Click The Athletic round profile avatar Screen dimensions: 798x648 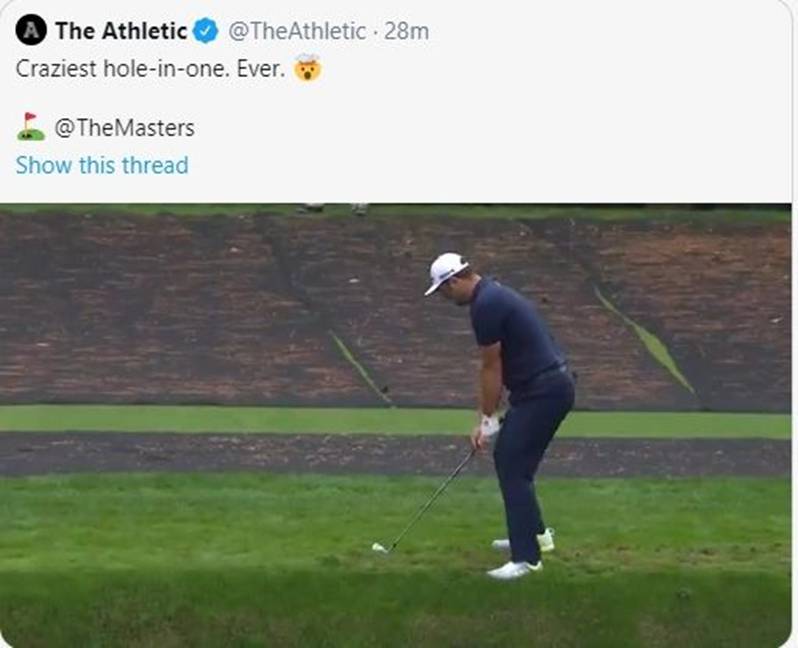coord(32,30)
